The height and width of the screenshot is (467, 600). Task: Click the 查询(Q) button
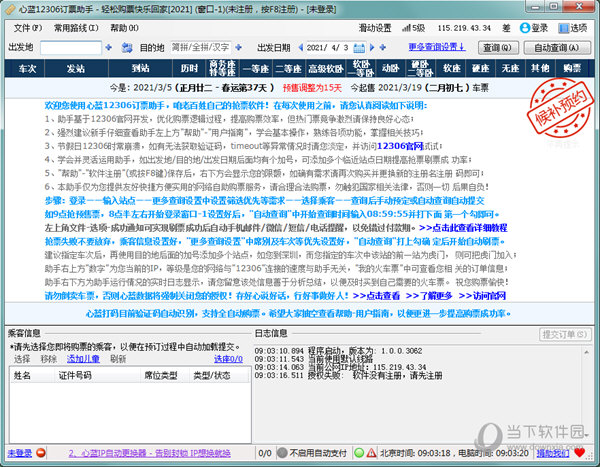tap(498, 48)
